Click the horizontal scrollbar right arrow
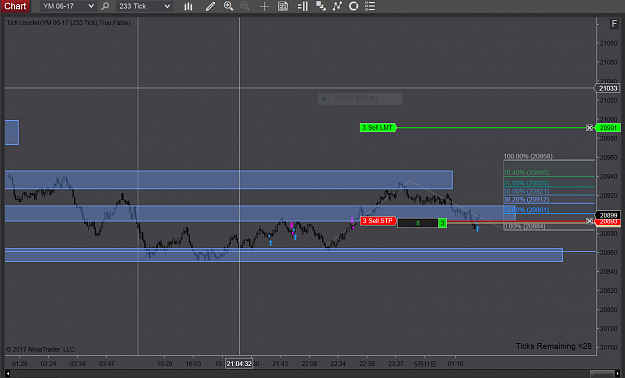The height and width of the screenshot is (378, 625). pos(618,374)
